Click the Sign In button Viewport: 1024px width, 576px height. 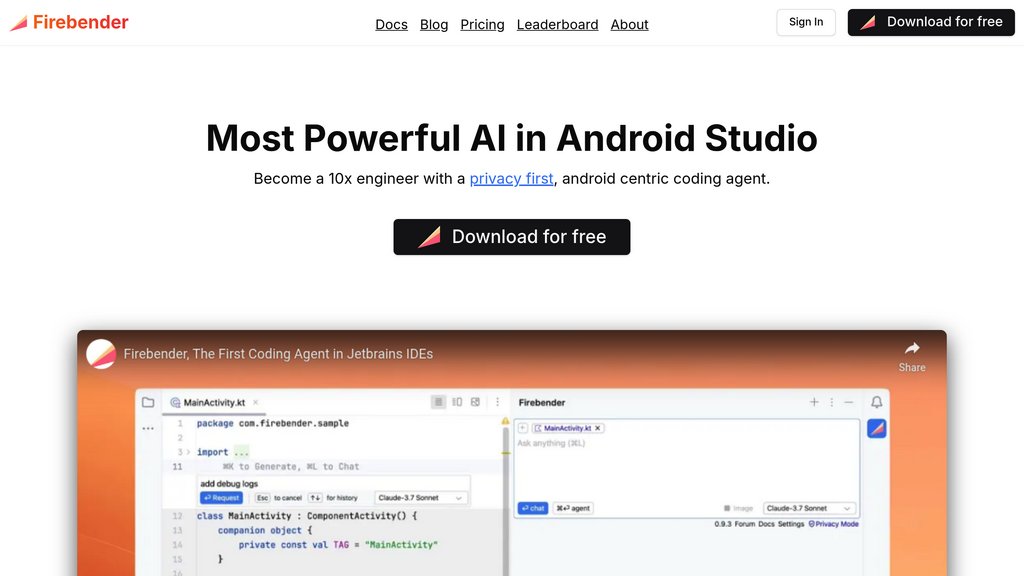pos(806,22)
